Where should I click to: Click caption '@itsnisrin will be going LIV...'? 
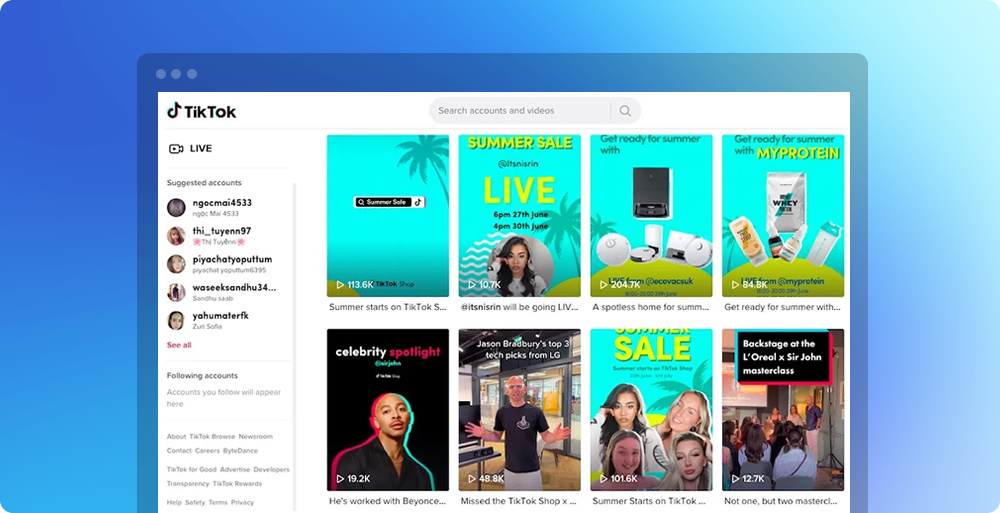click(520, 307)
